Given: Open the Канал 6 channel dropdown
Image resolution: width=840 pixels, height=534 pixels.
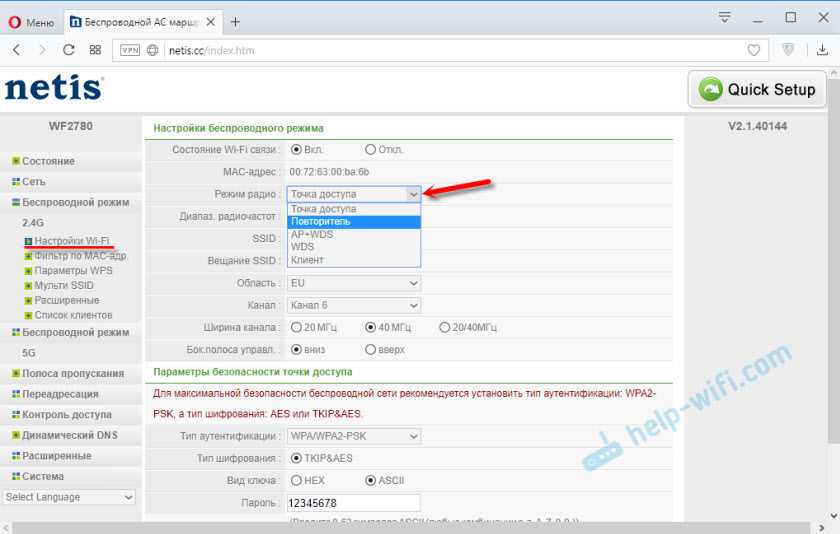Looking at the screenshot, I should pos(354,305).
